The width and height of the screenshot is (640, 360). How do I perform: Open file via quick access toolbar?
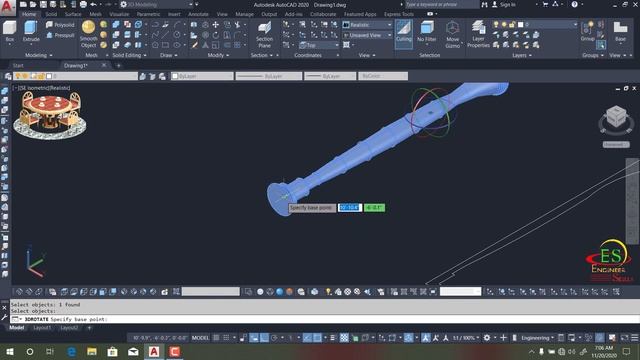(x=33, y=4)
